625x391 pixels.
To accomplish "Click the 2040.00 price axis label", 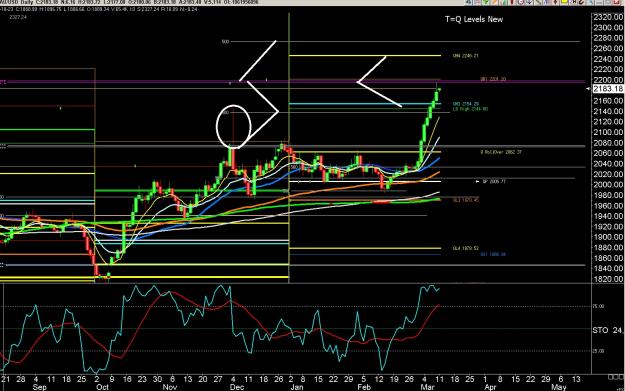I will coord(608,163).
